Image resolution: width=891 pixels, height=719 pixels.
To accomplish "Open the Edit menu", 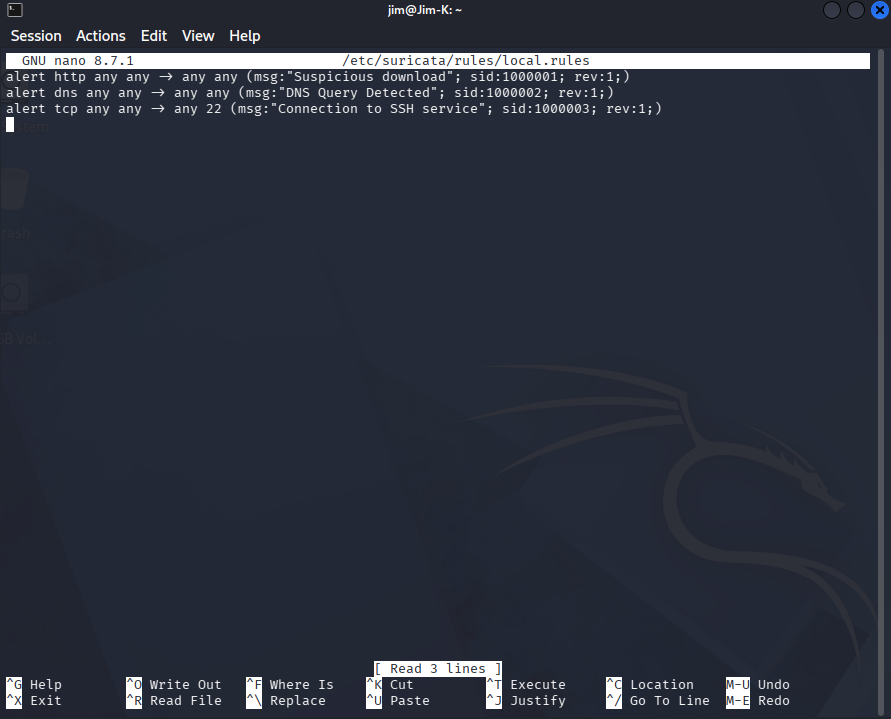I will [x=153, y=36].
